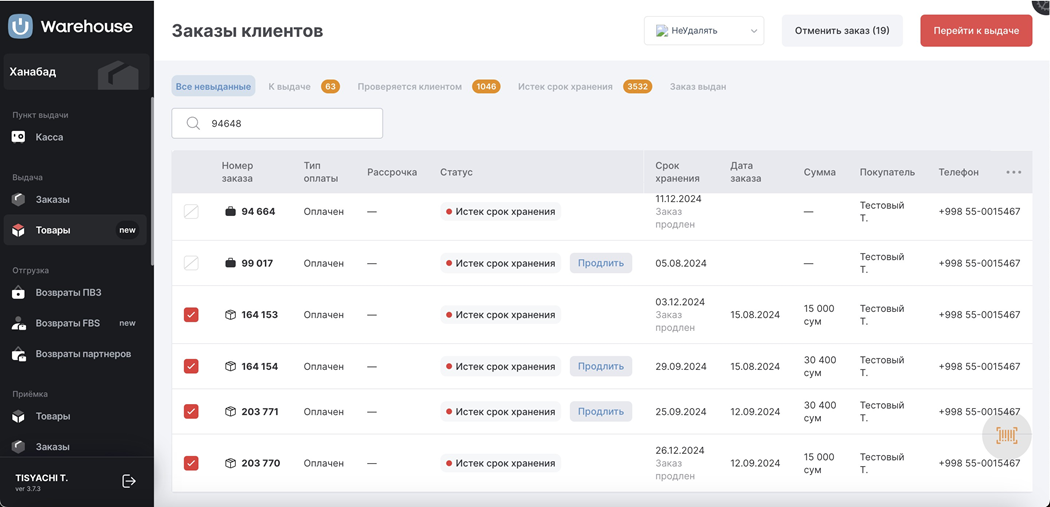Click Продлить for order 99 017
Viewport: 1050px width, 507px height.
[x=601, y=263]
